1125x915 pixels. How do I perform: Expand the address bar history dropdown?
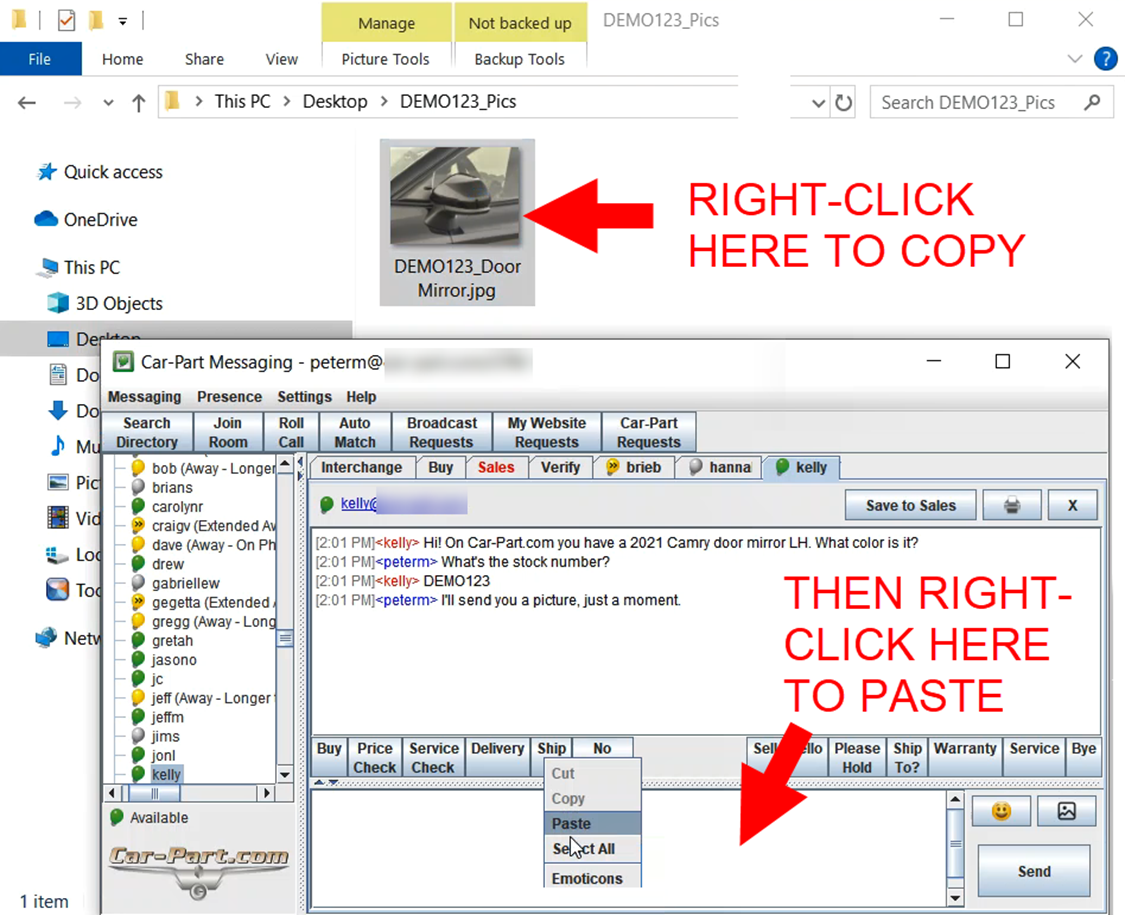pos(818,103)
